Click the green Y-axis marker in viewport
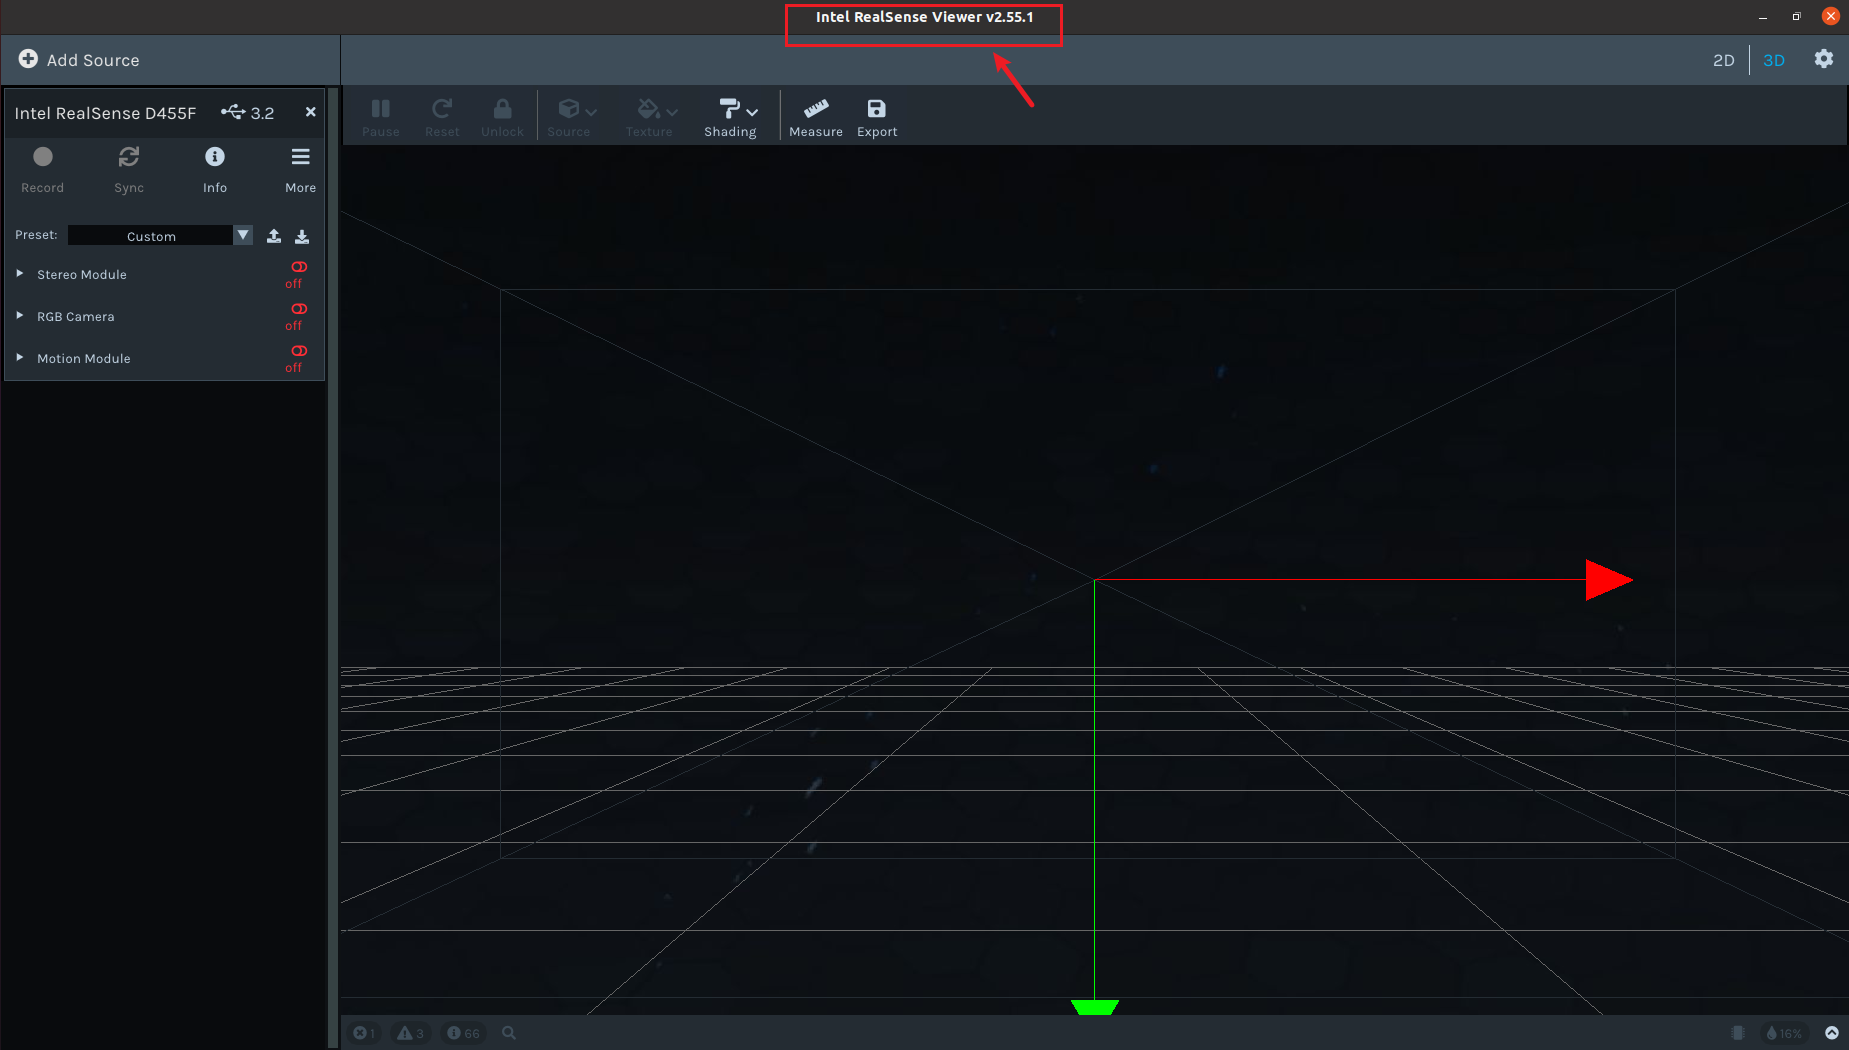The image size is (1849, 1050). (x=1095, y=1007)
